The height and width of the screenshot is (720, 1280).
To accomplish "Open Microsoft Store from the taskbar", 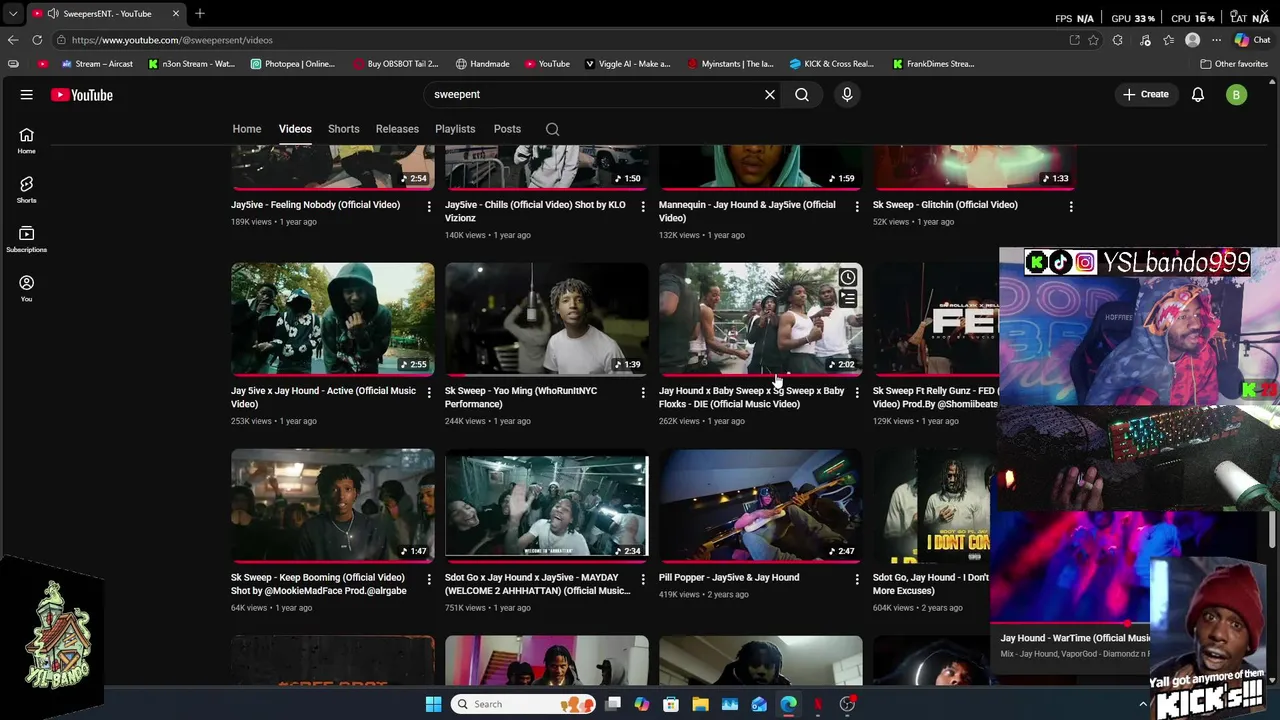I will pyautogui.click(x=671, y=704).
